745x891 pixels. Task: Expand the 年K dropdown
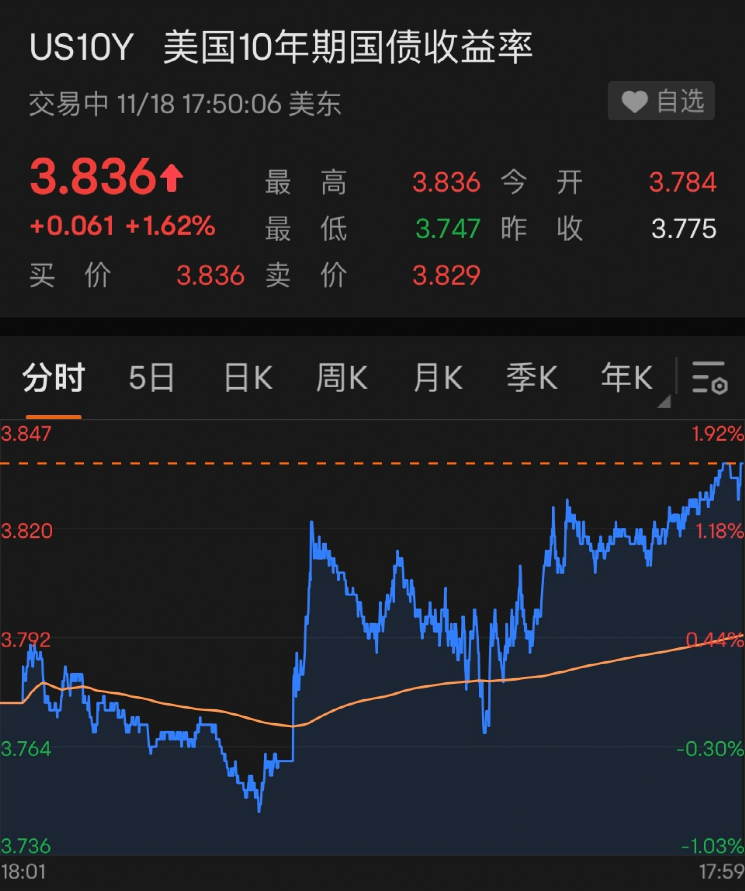(629, 378)
